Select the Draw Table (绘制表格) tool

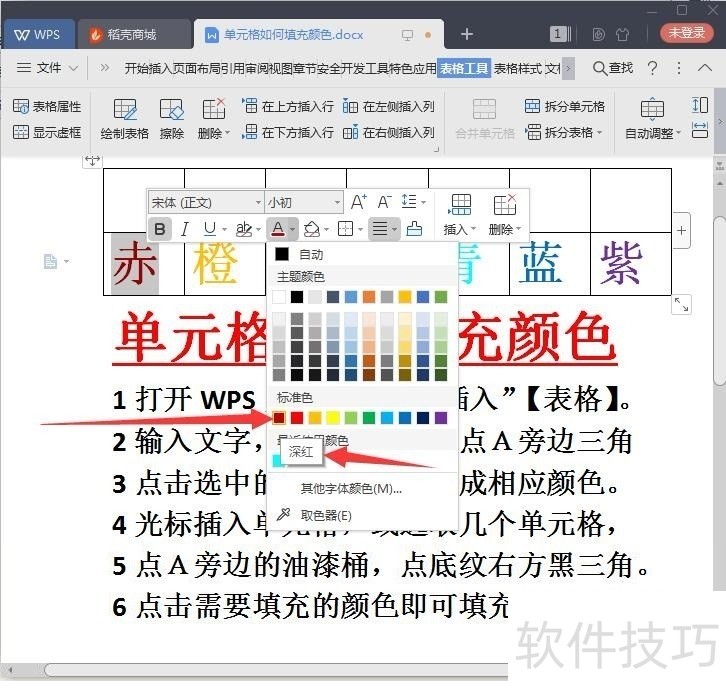tap(125, 119)
